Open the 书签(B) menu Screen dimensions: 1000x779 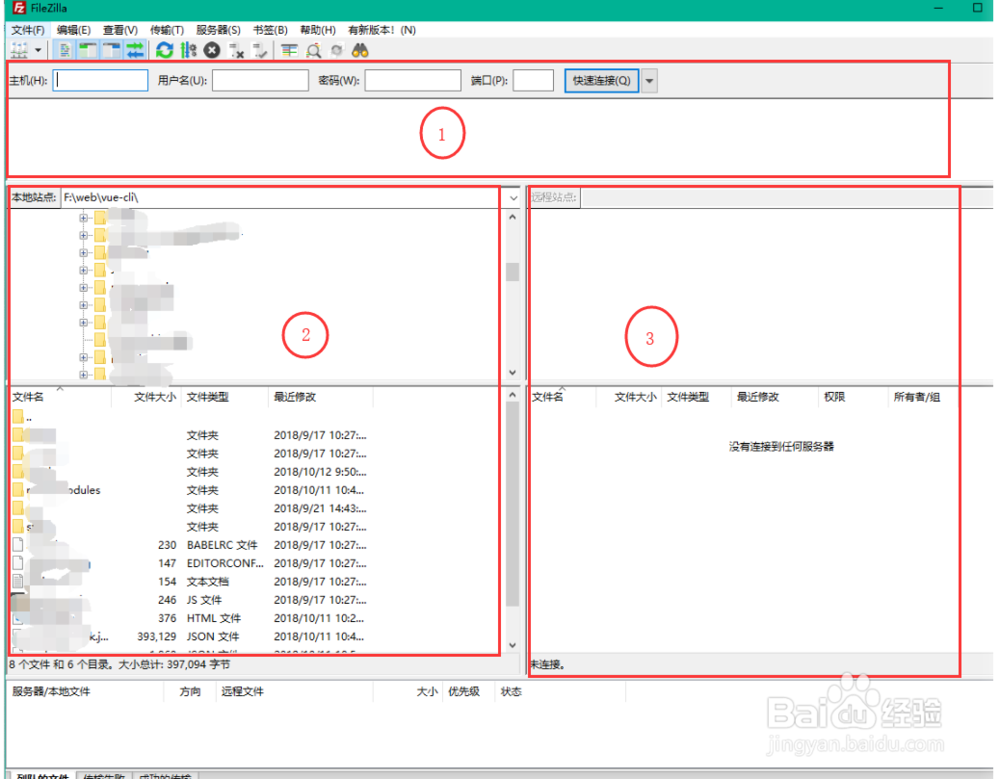(270, 30)
